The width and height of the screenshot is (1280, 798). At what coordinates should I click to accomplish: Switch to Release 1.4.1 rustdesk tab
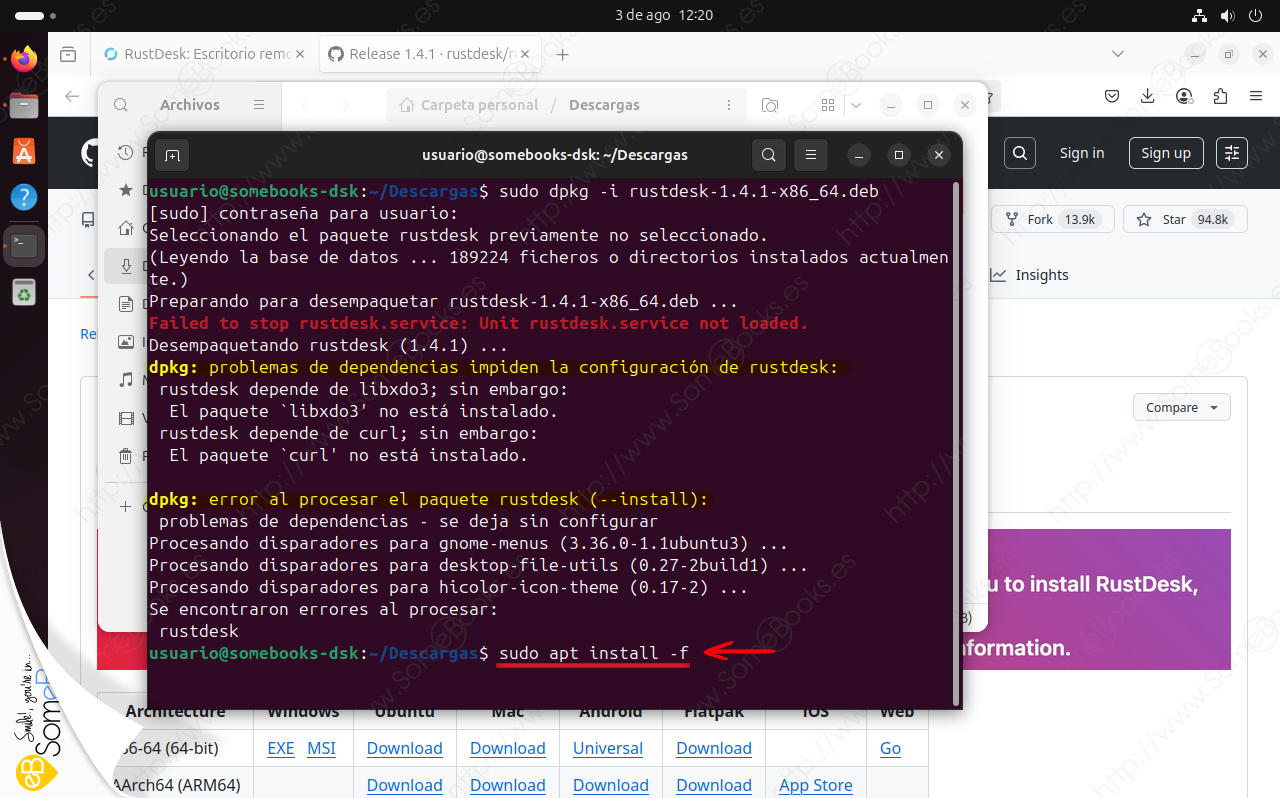point(432,54)
